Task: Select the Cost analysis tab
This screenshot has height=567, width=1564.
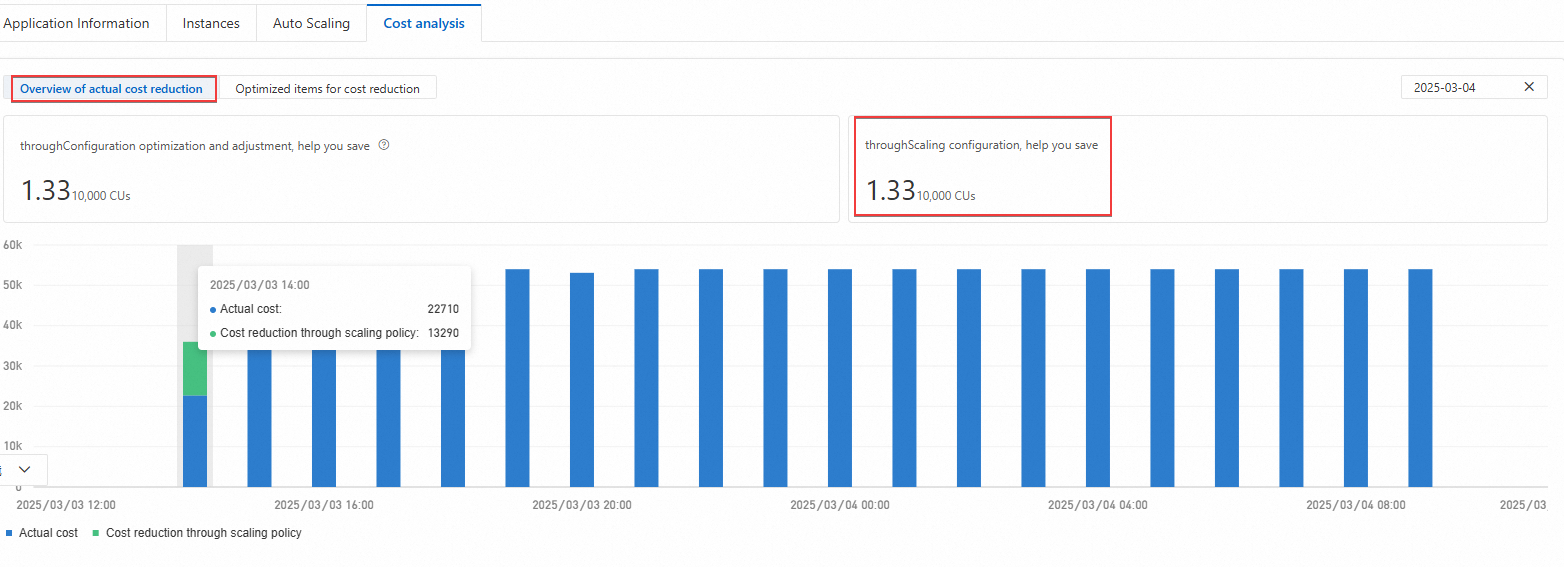Action: pyautogui.click(x=424, y=23)
